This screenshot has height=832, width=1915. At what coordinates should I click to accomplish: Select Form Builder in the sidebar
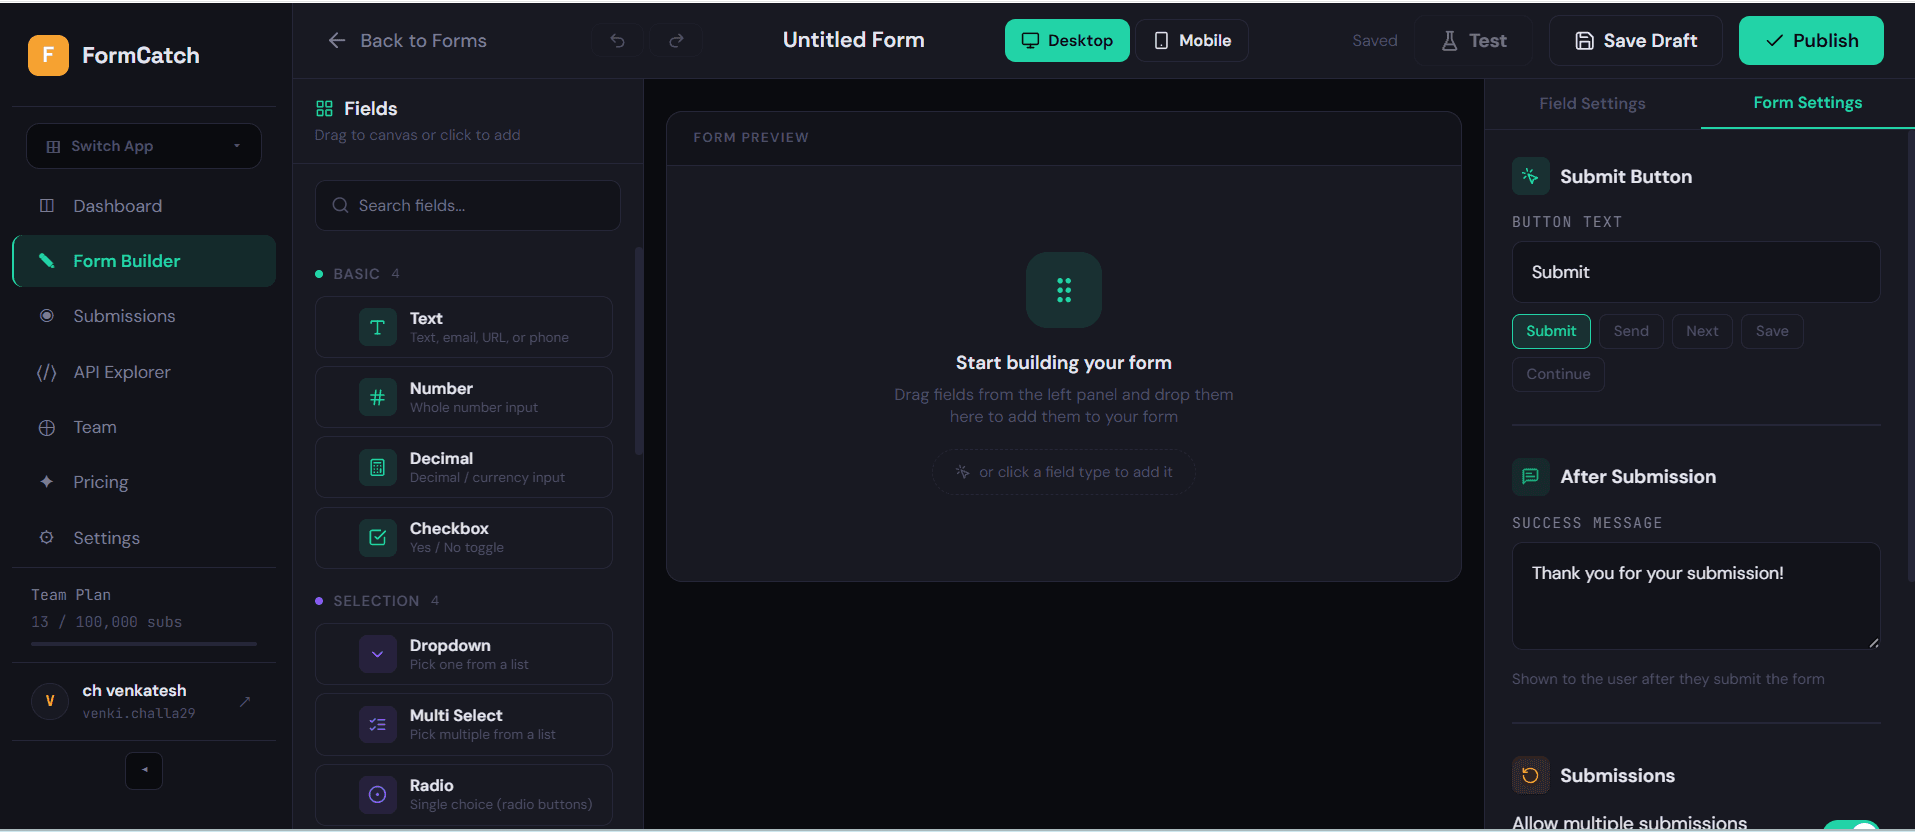click(x=144, y=261)
